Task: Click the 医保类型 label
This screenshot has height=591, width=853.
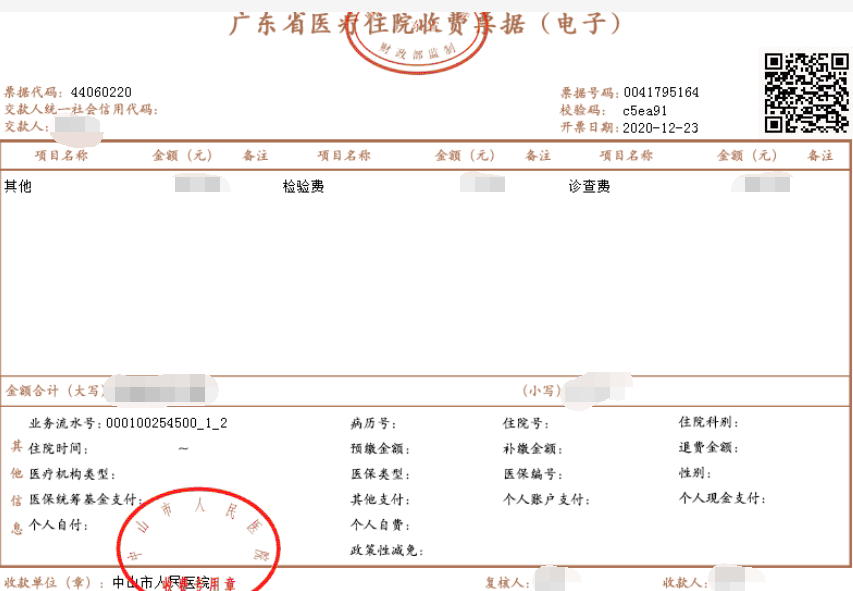Action: 380,474
